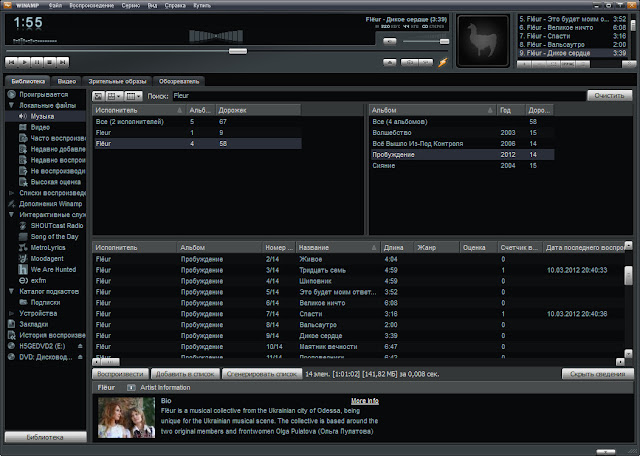
Task: Hide details with Скрыть сведения button
Action: point(598,374)
